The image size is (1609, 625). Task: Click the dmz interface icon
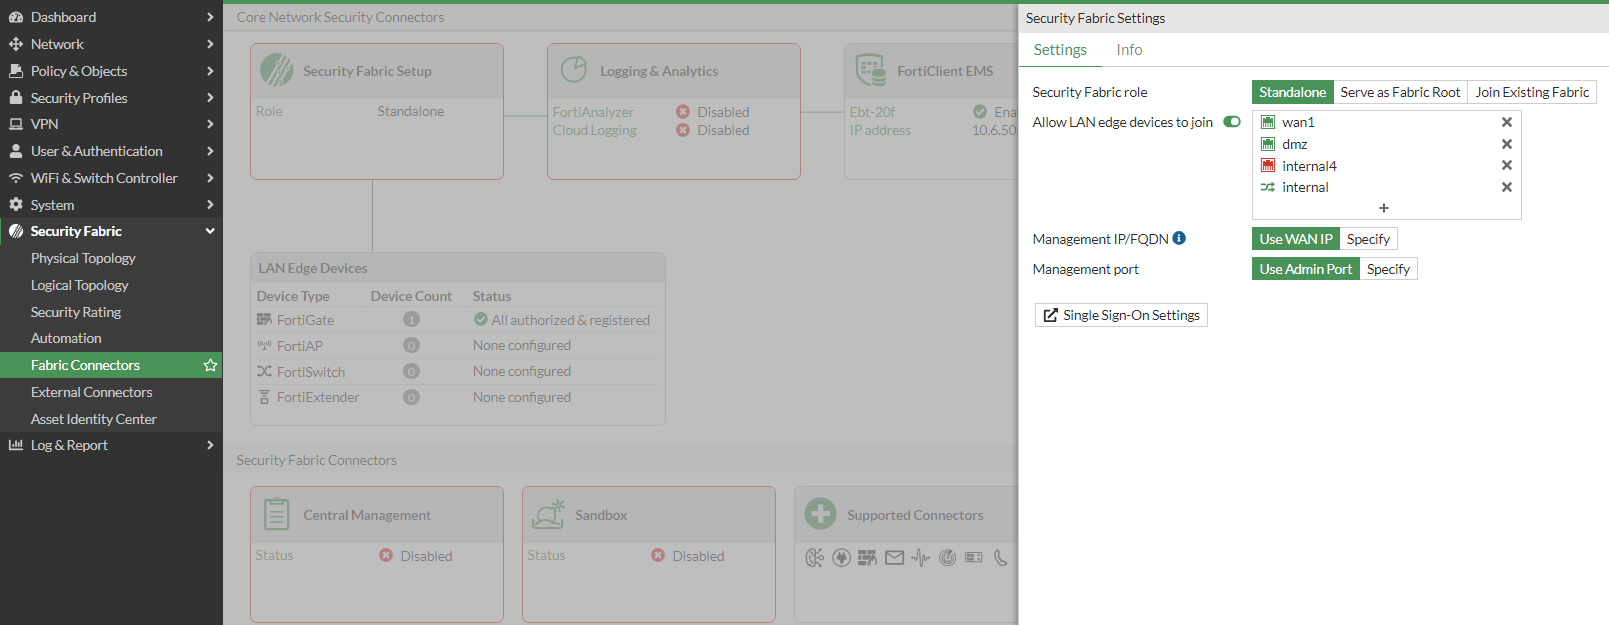pyautogui.click(x=1268, y=144)
